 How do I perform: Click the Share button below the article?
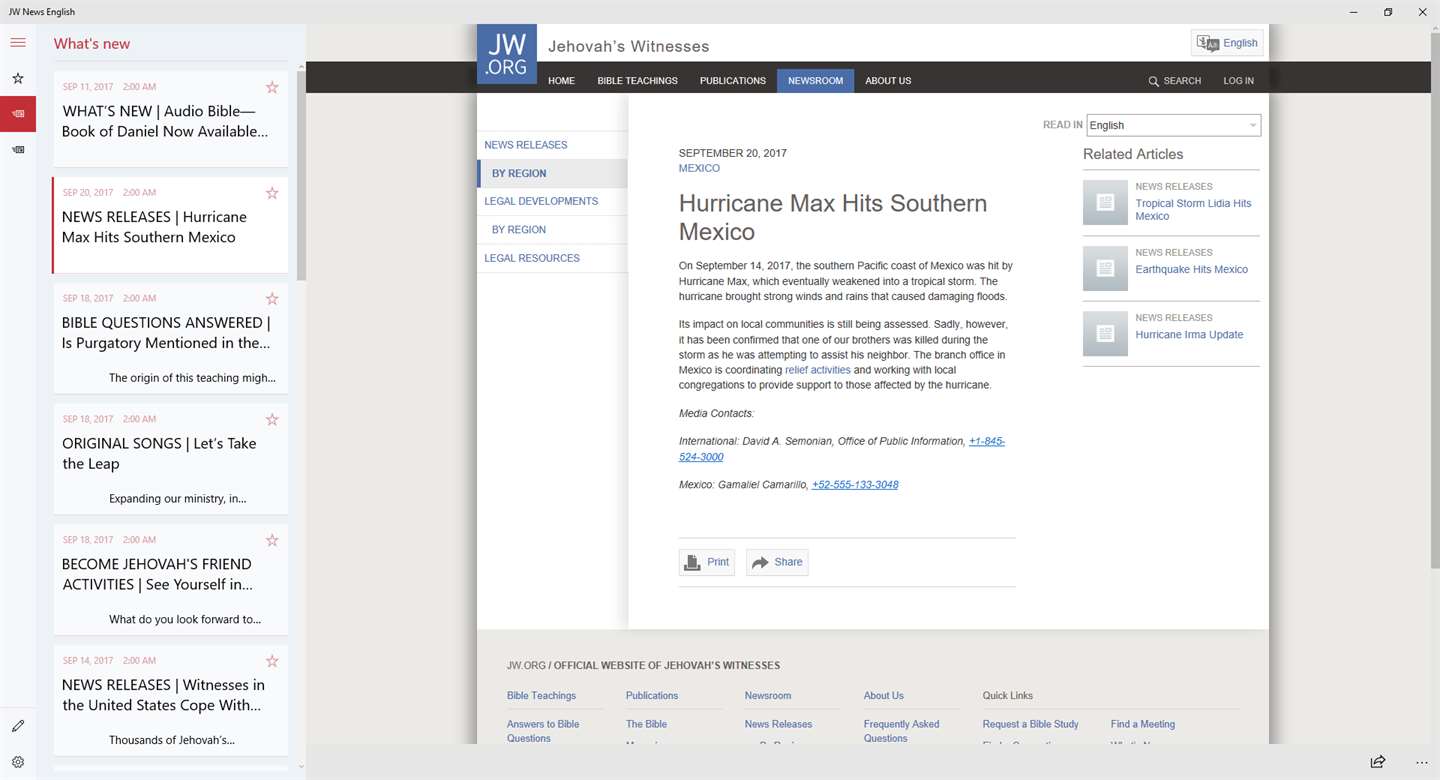click(777, 562)
